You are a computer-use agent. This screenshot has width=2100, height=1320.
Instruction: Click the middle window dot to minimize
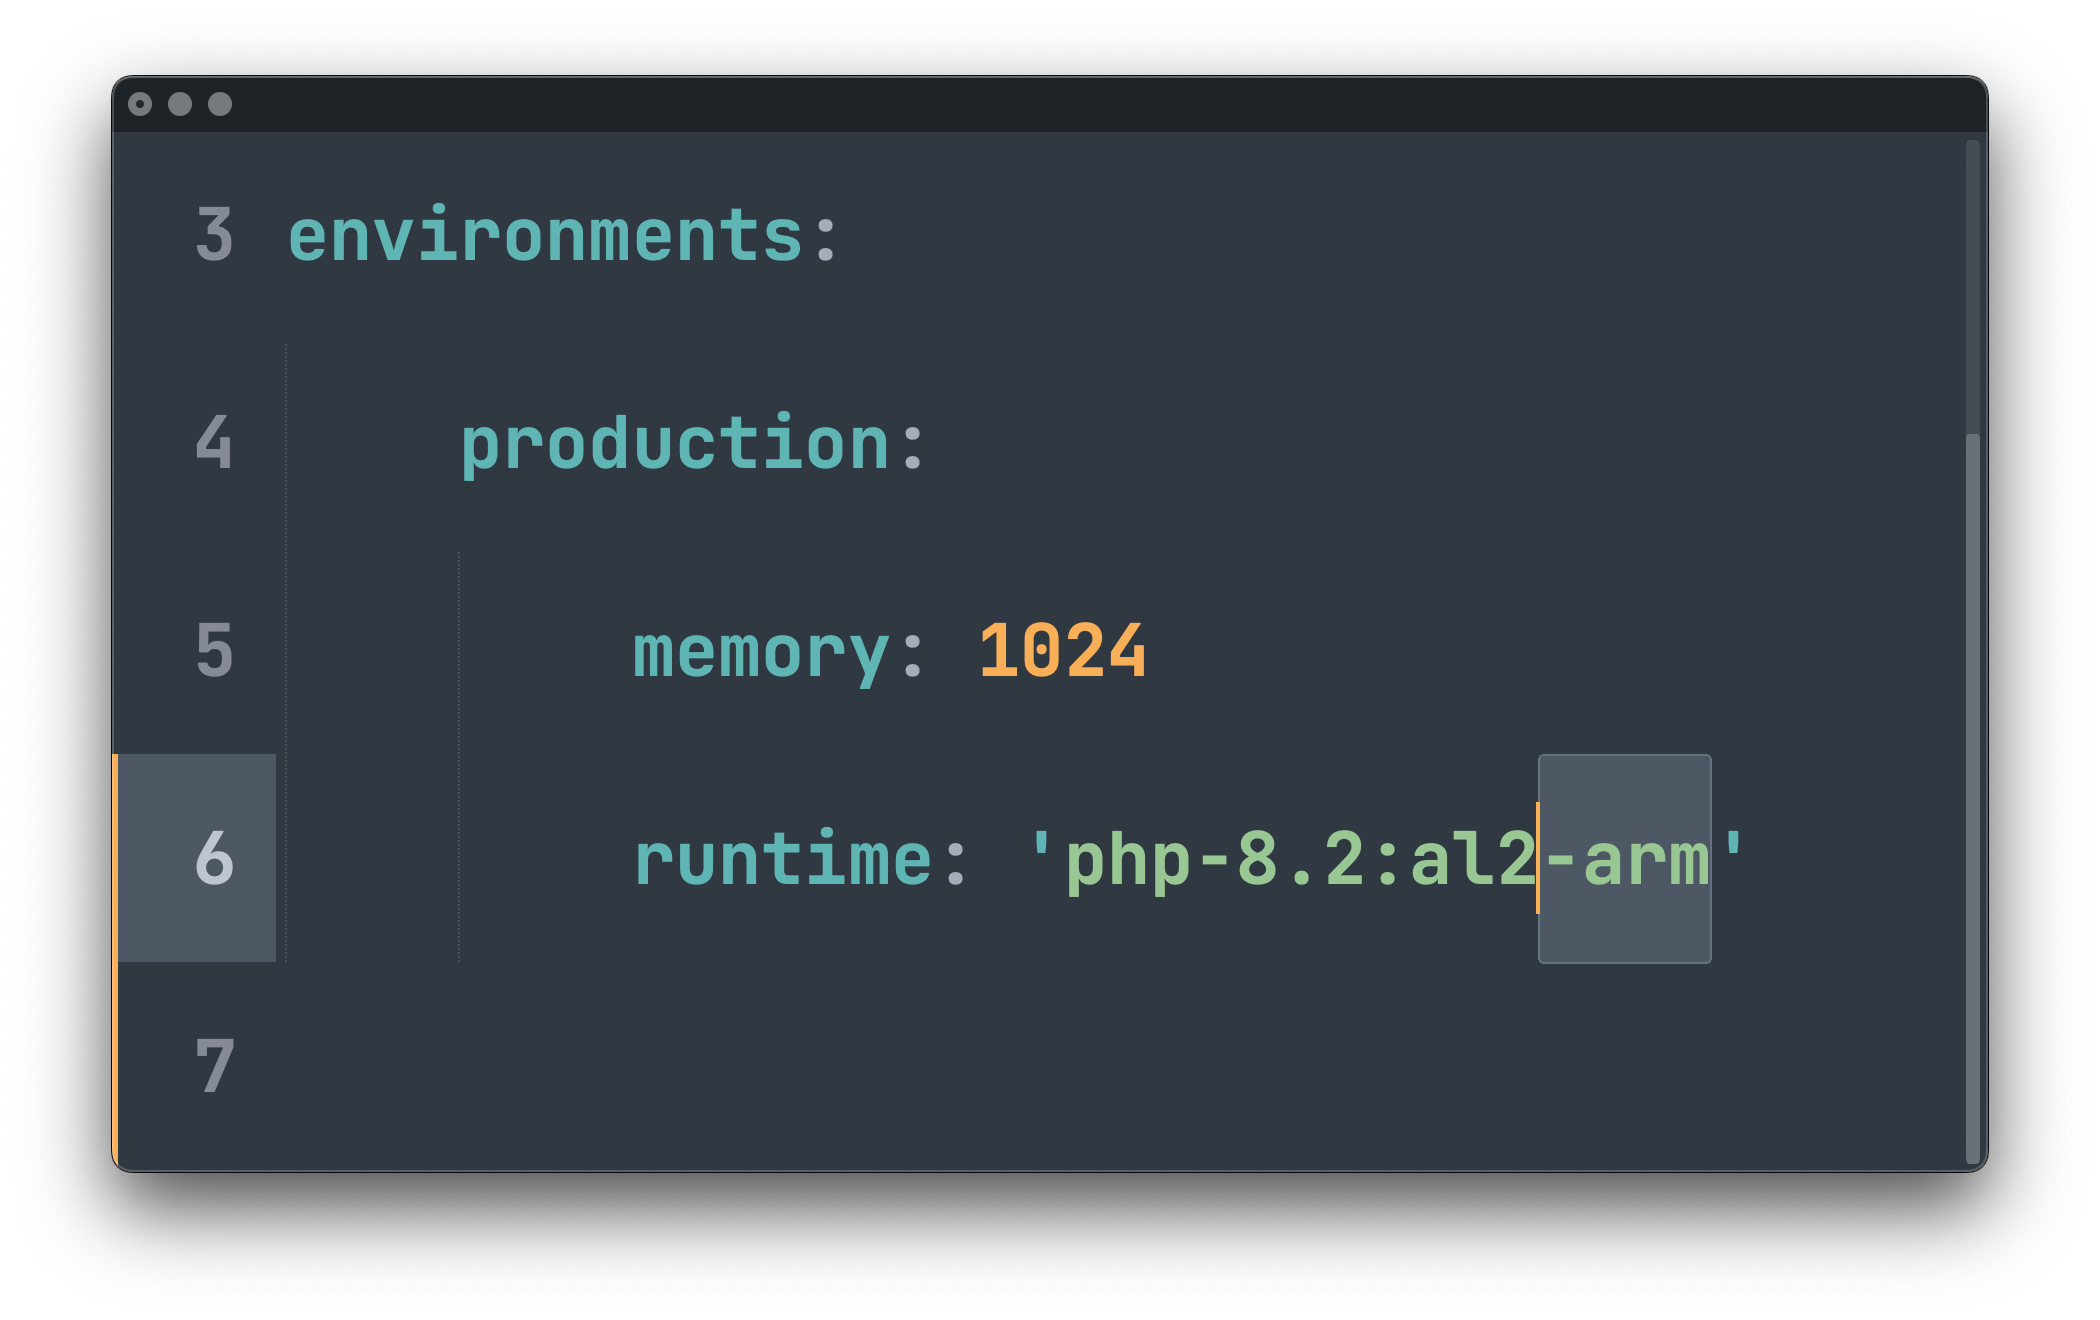tap(180, 104)
